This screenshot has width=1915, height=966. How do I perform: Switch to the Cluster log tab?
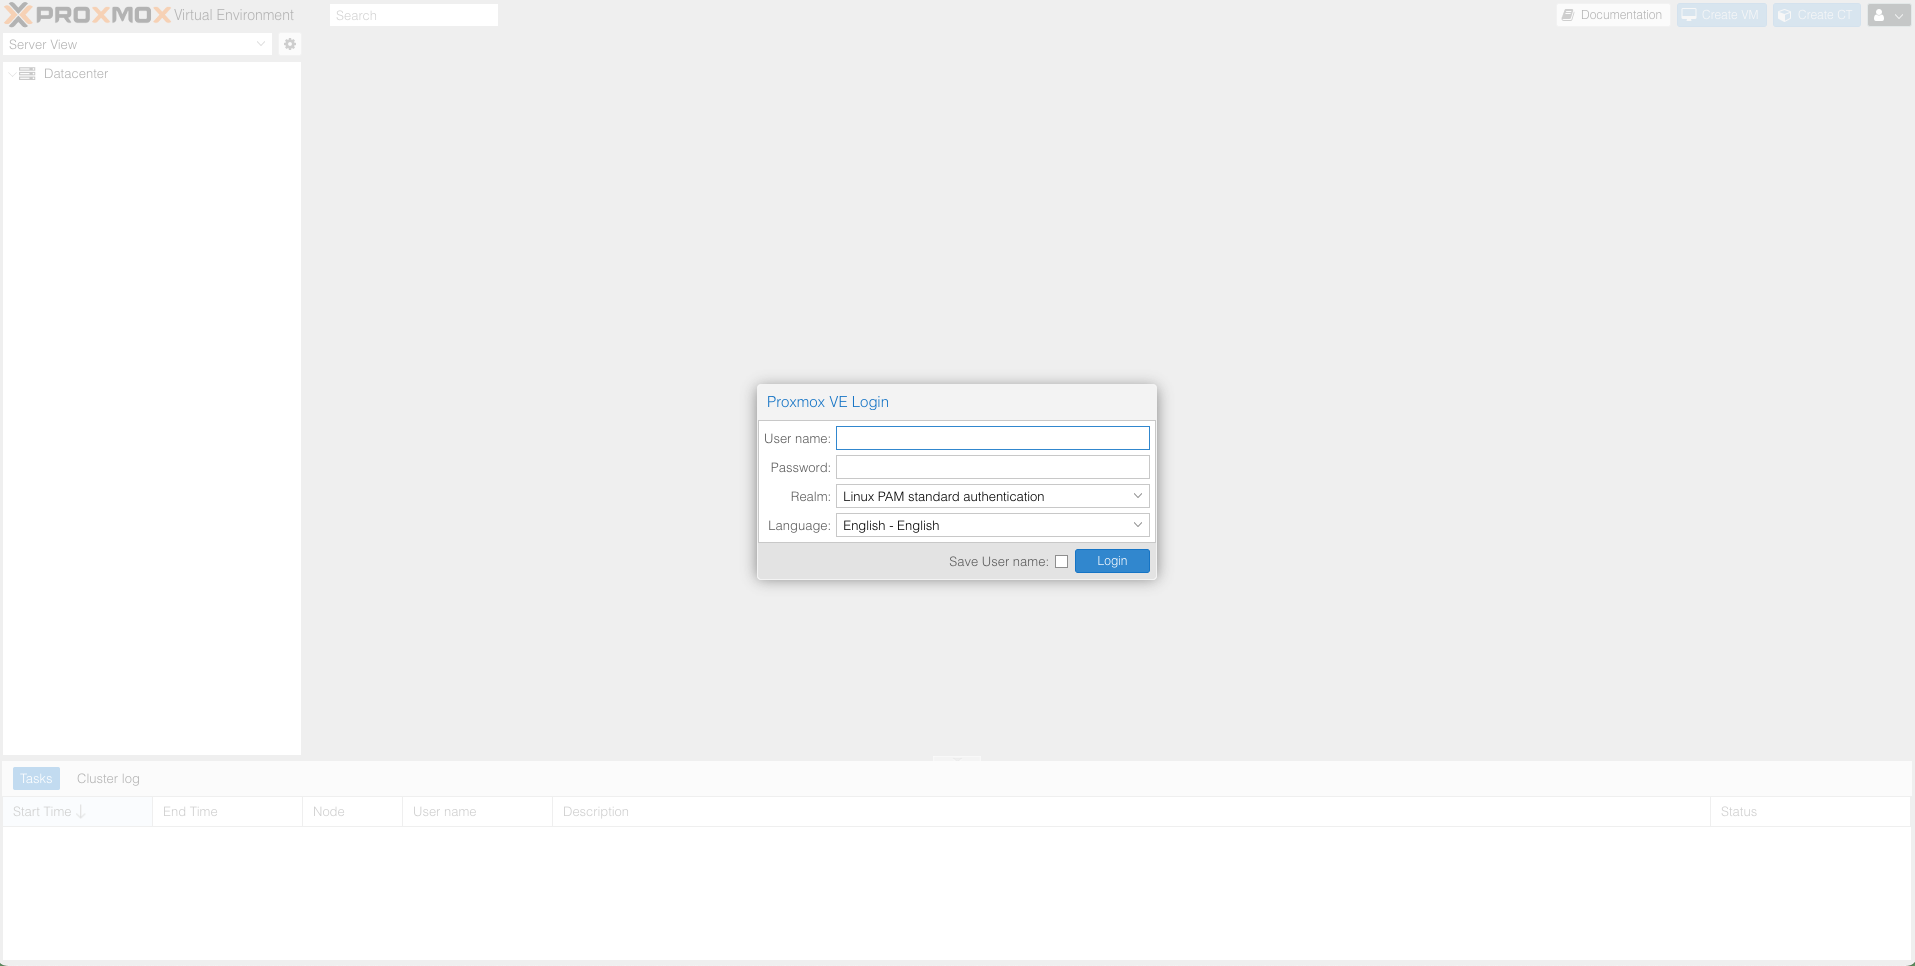pos(108,778)
